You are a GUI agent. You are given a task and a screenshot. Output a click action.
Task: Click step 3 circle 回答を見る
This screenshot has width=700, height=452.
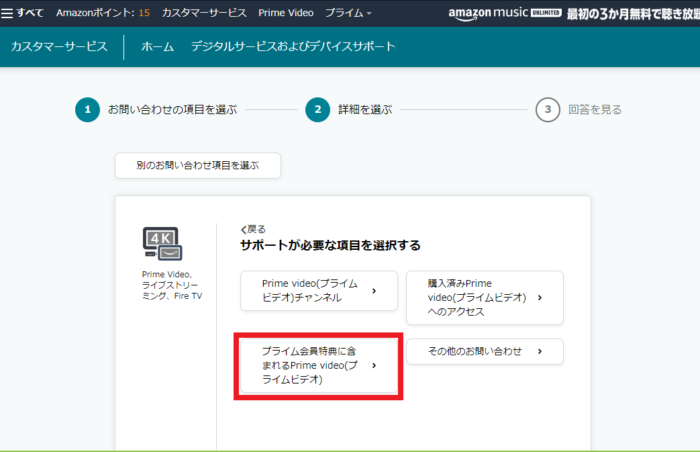pyautogui.click(x=548, y=109)
